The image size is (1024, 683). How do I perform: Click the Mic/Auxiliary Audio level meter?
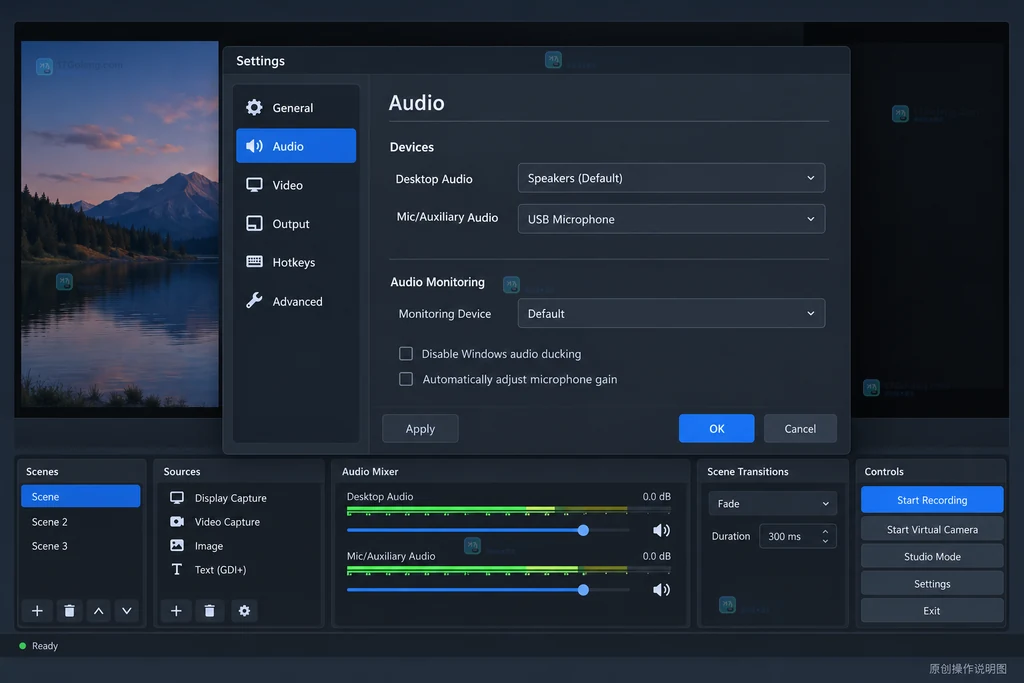pos(508,570)
